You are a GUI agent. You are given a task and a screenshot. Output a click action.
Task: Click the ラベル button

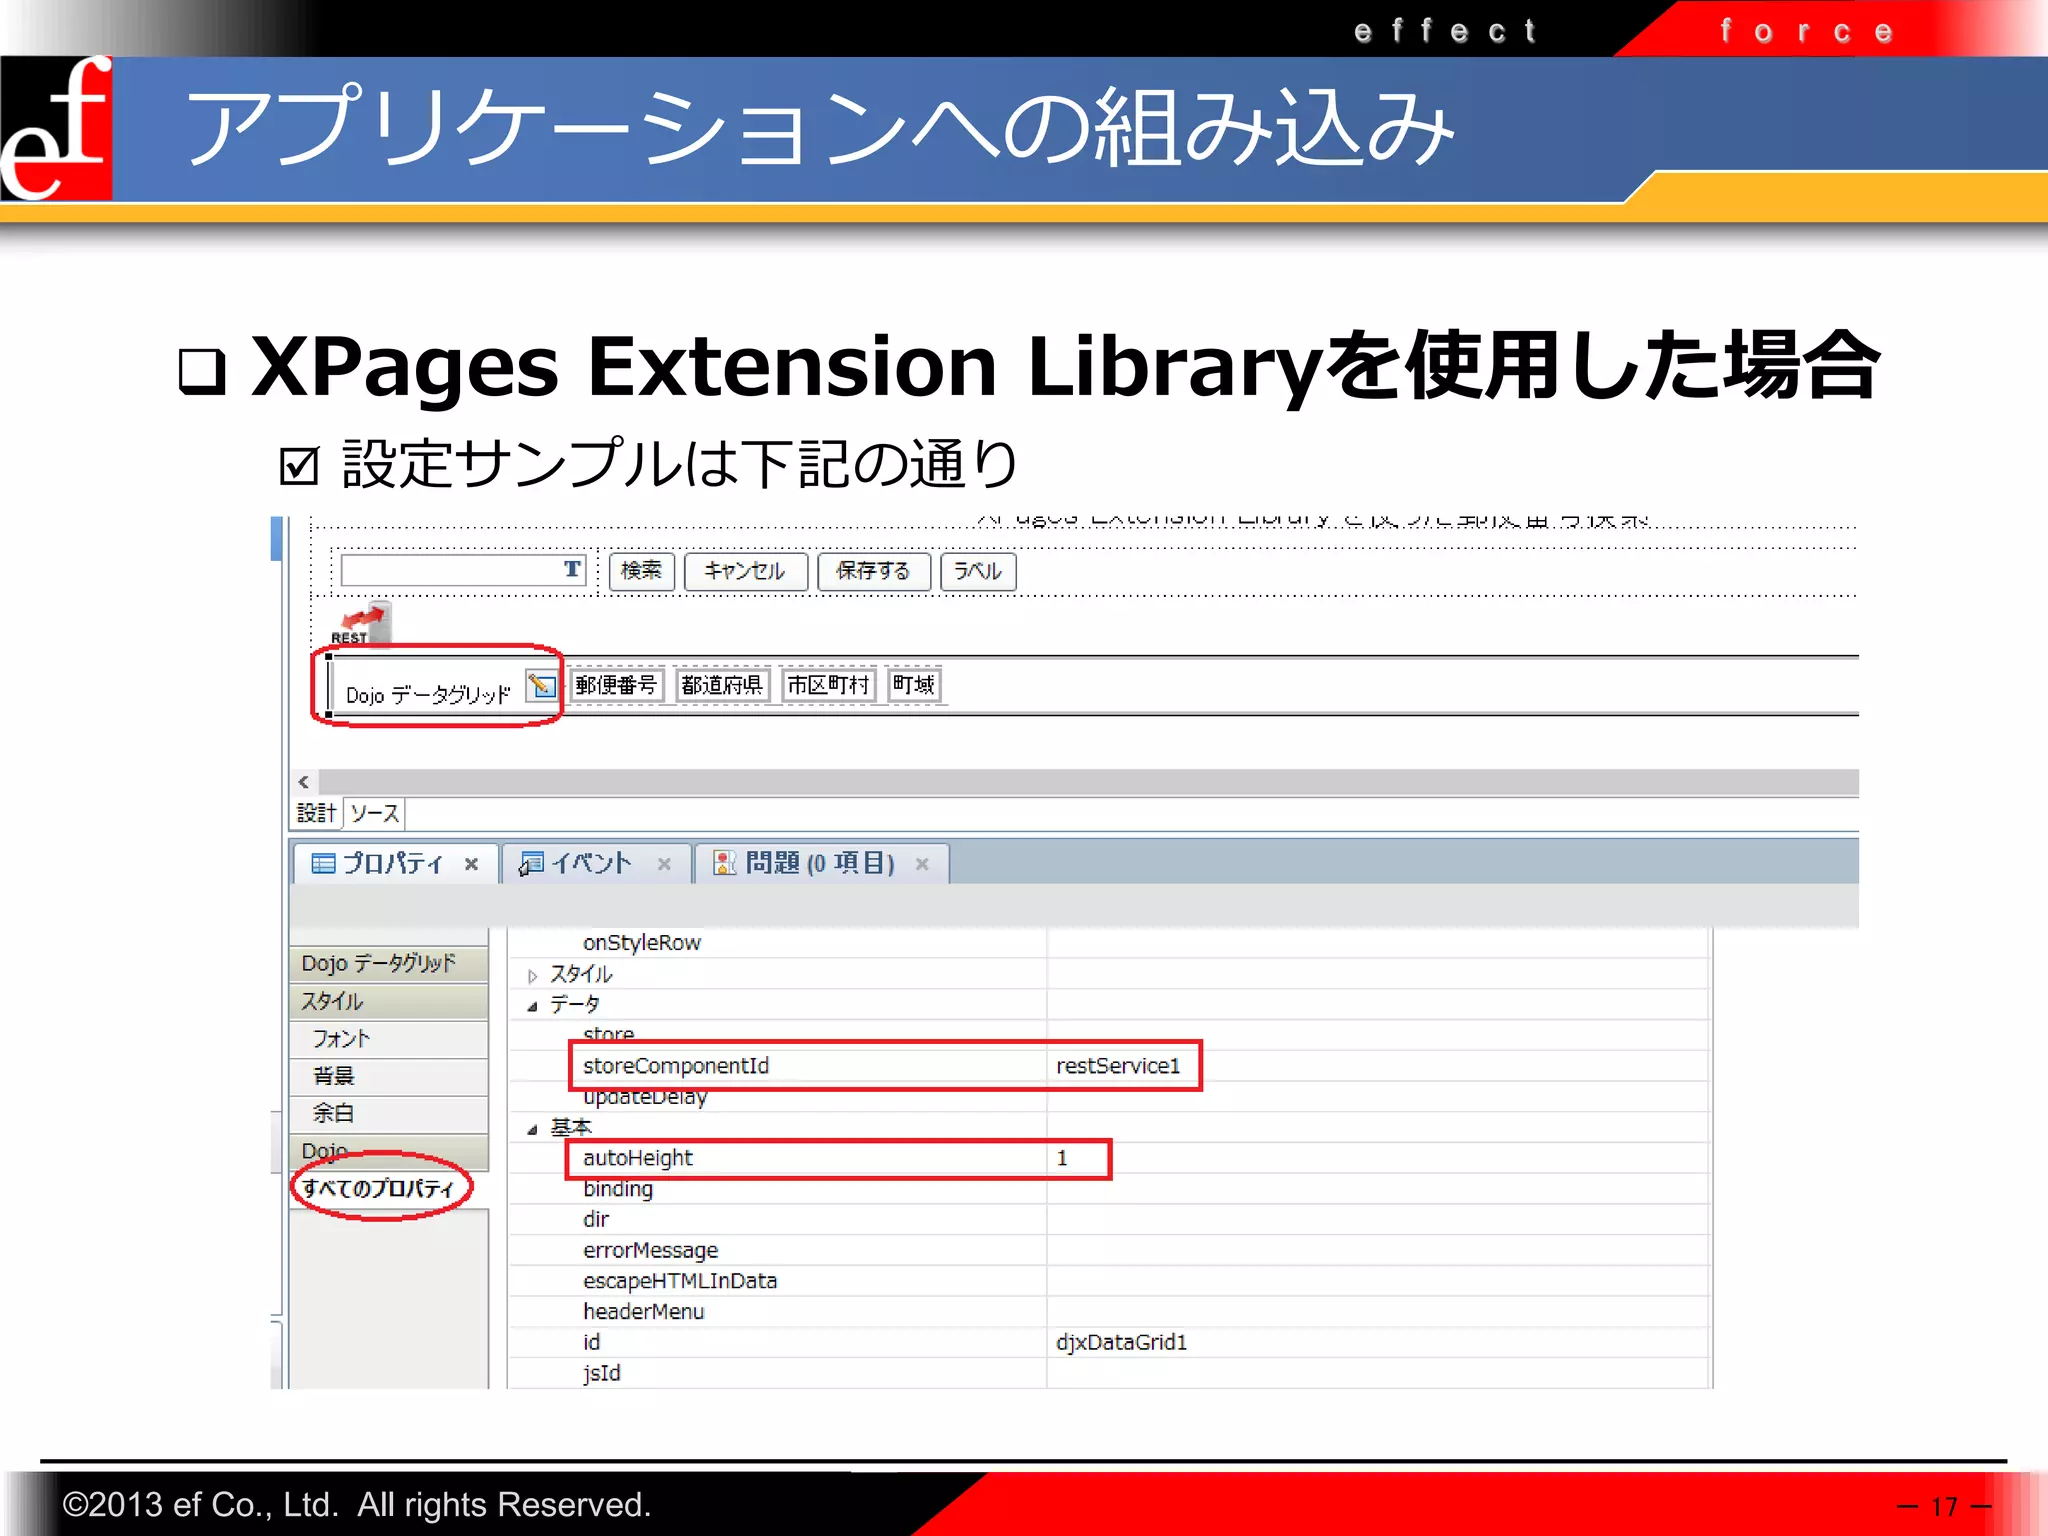click(x=977, y=571)
